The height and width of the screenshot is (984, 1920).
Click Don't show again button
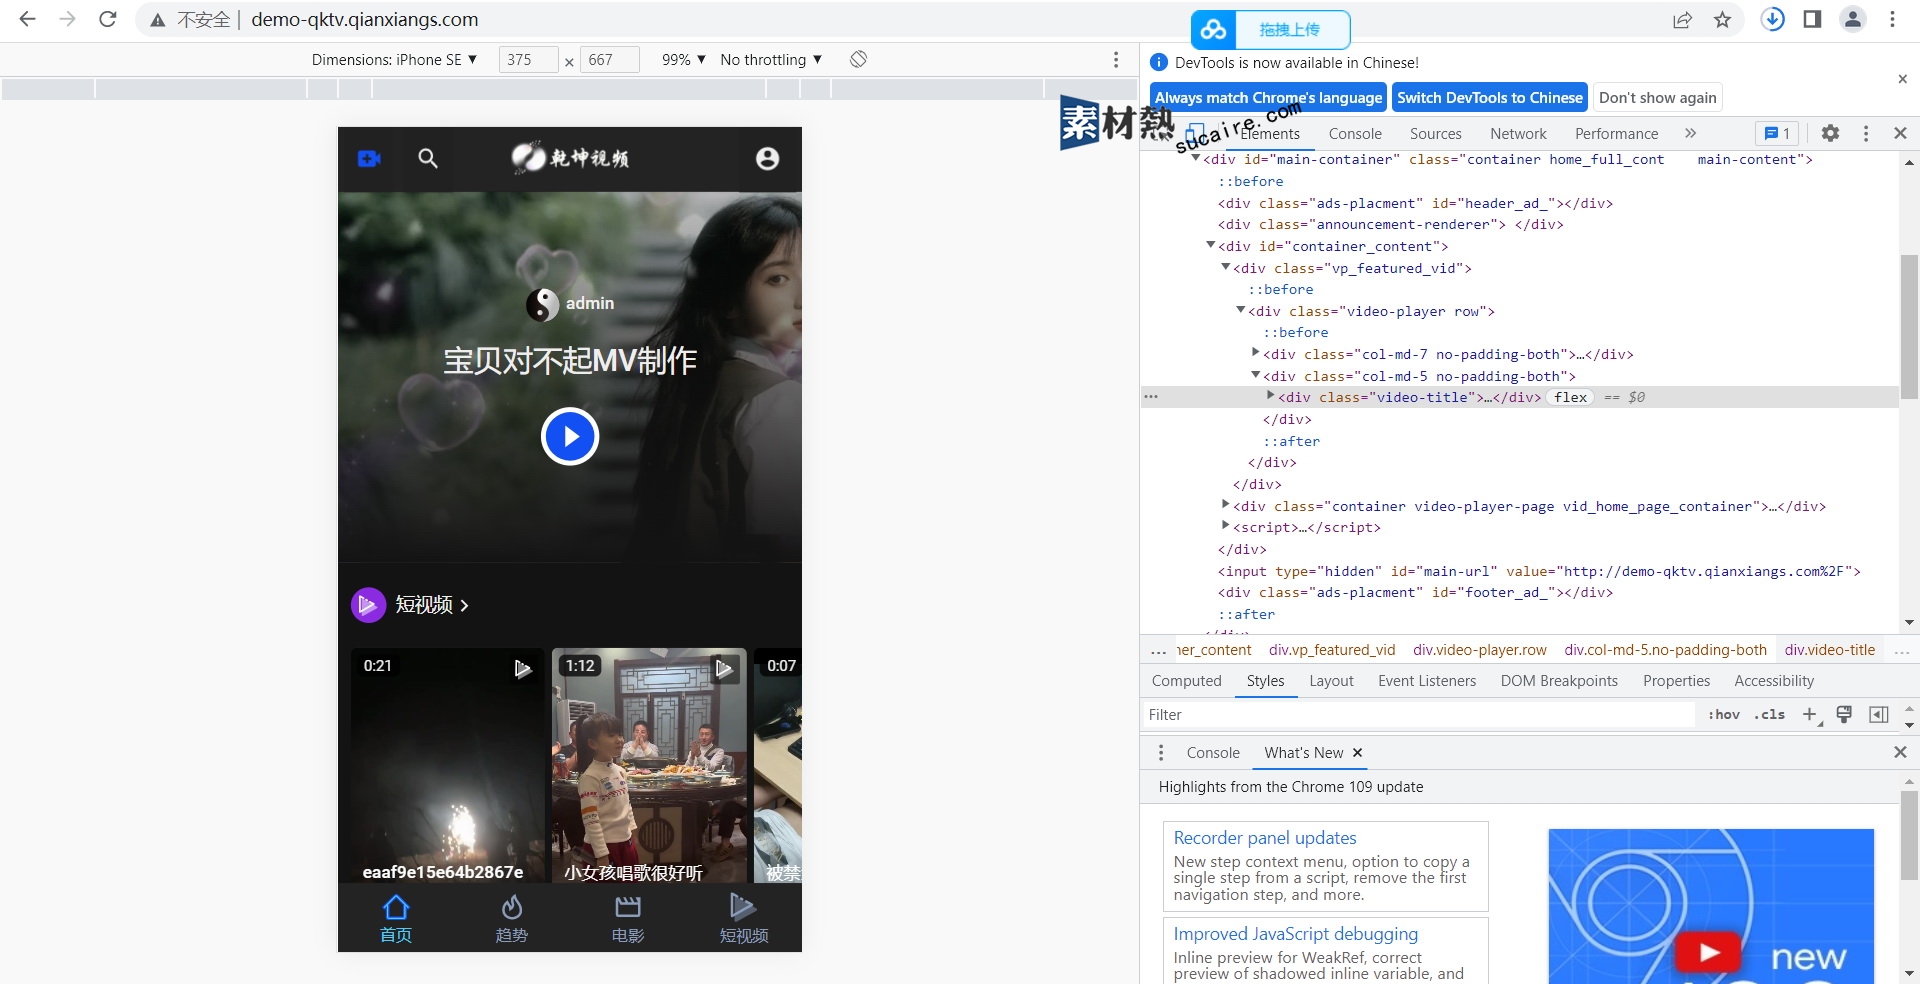pos(1657,98)
